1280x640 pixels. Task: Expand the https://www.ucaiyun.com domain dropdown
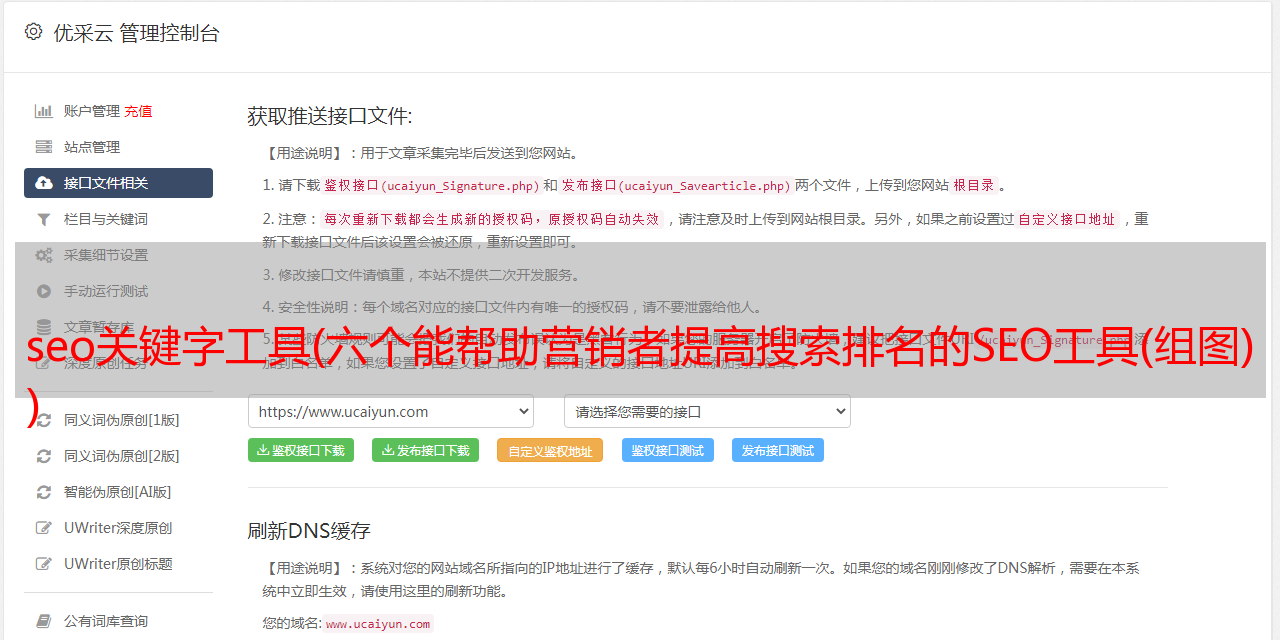pos(391,412)
